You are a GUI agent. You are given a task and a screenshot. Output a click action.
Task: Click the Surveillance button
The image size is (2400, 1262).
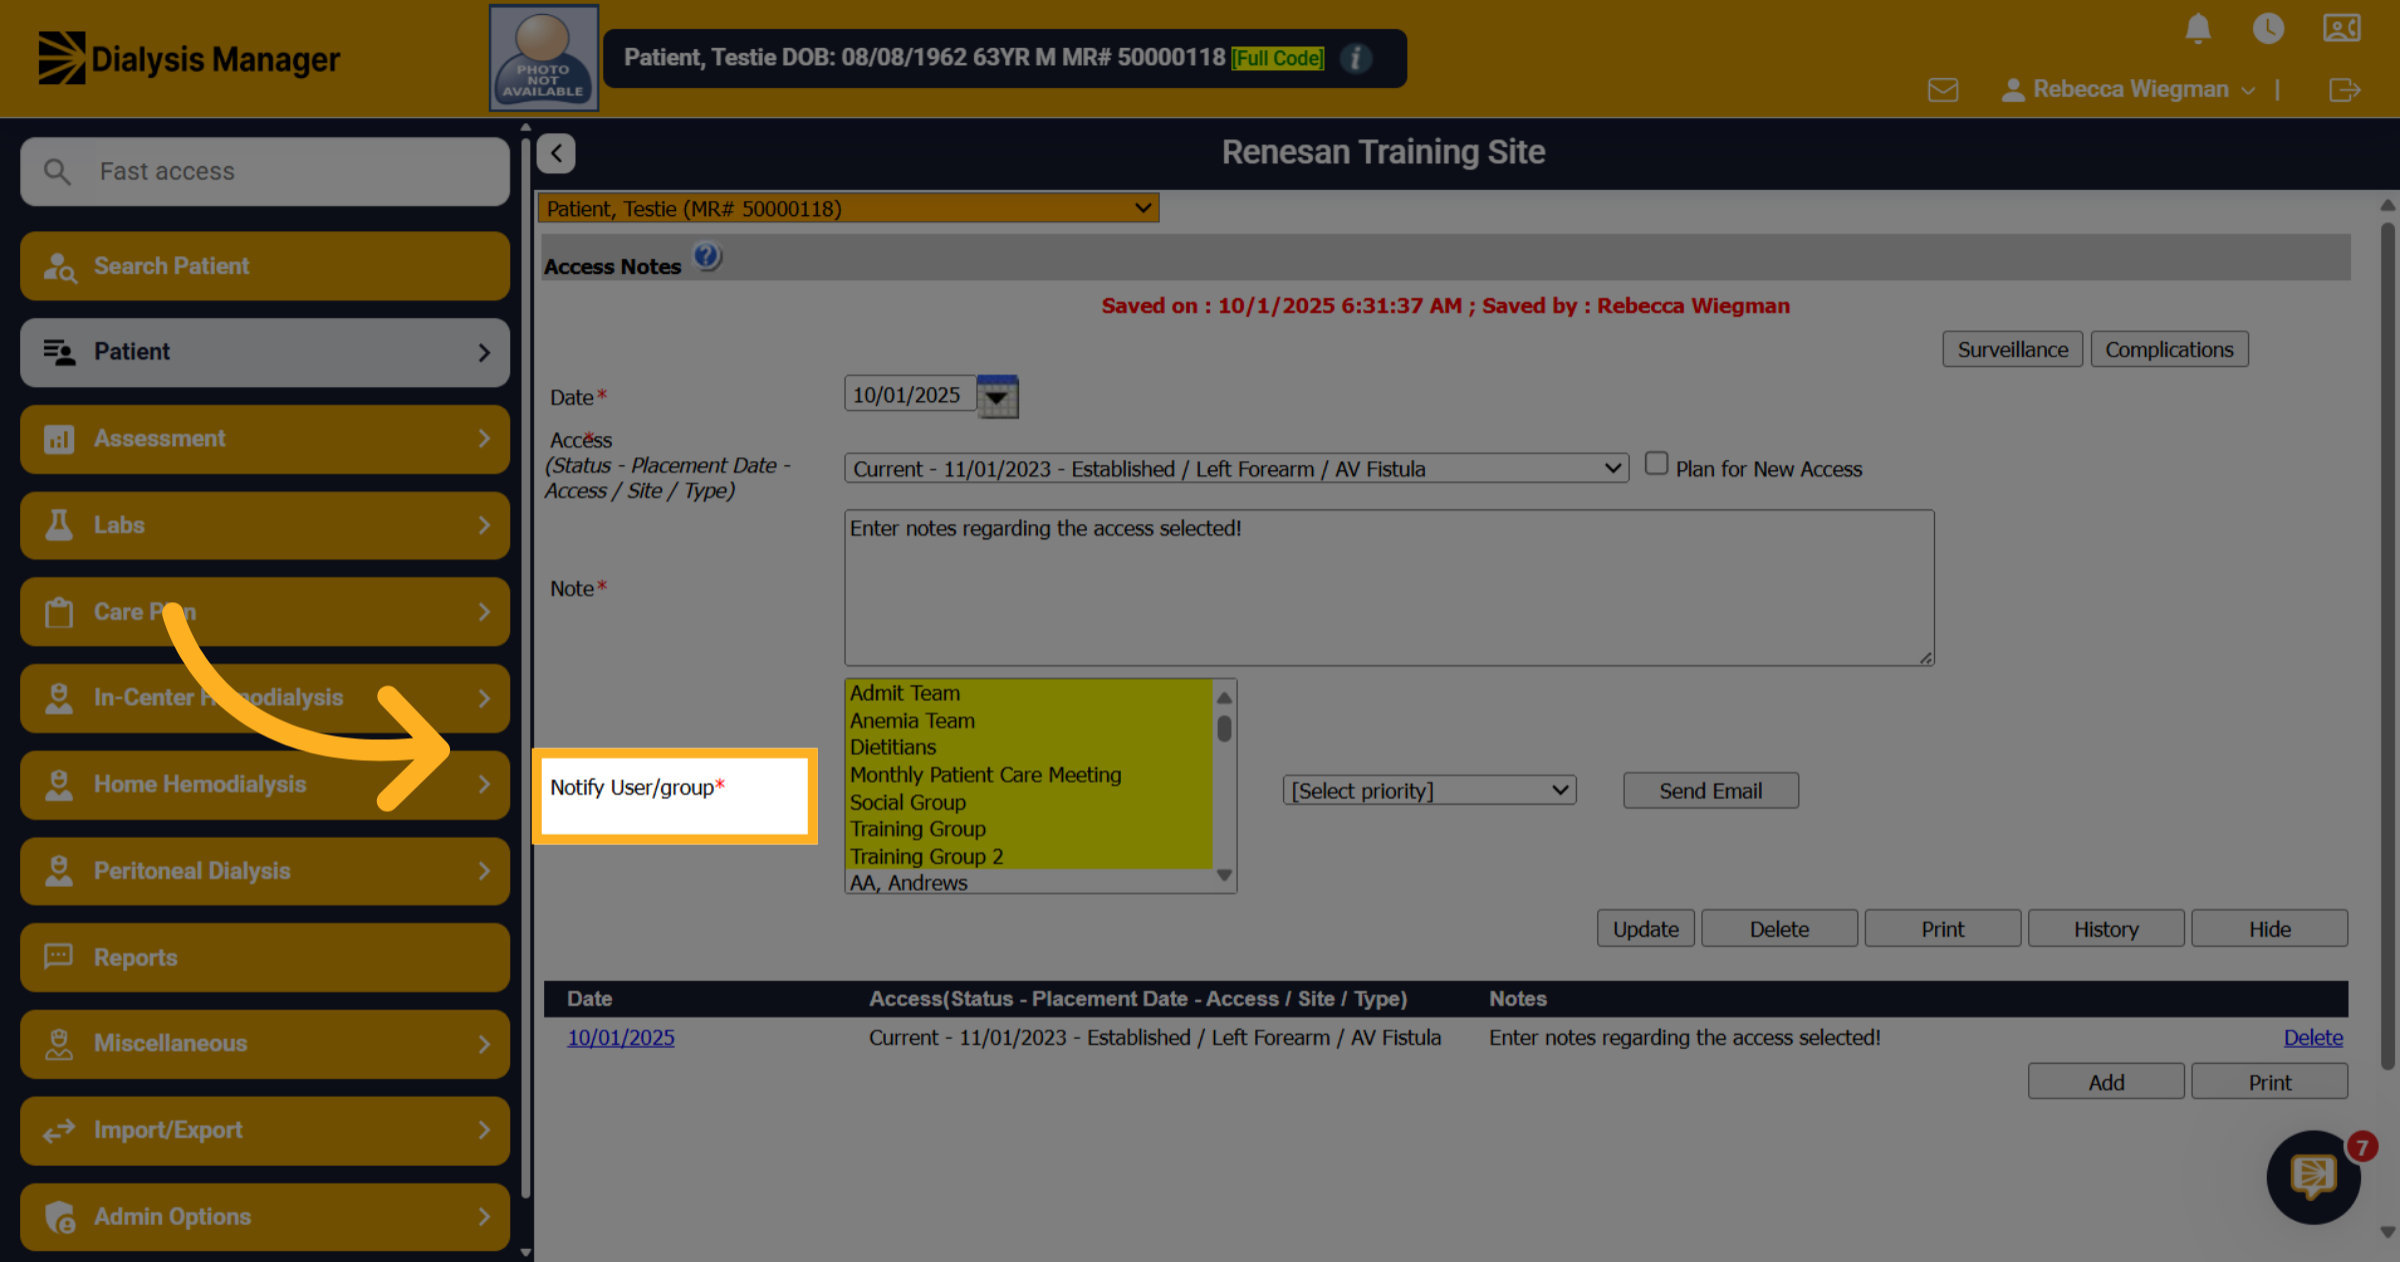click(x=2012, y=349)
